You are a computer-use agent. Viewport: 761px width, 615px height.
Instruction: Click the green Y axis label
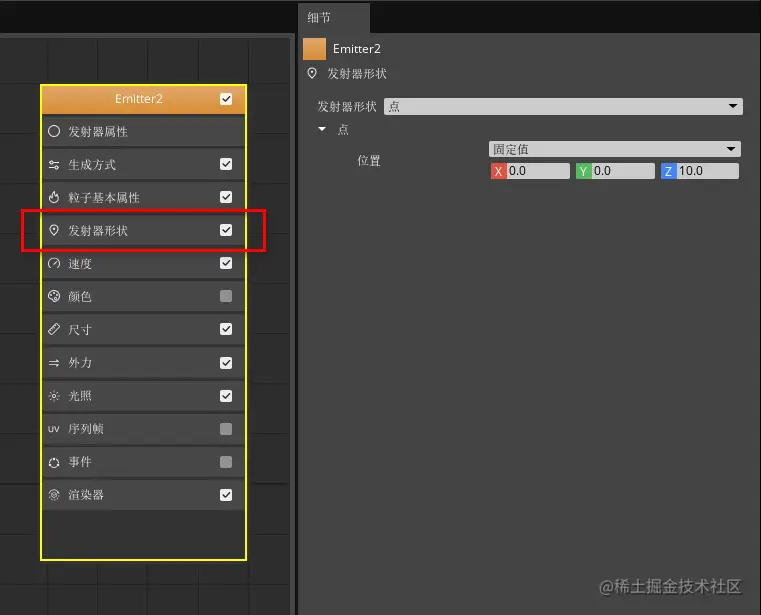point(584,171)
